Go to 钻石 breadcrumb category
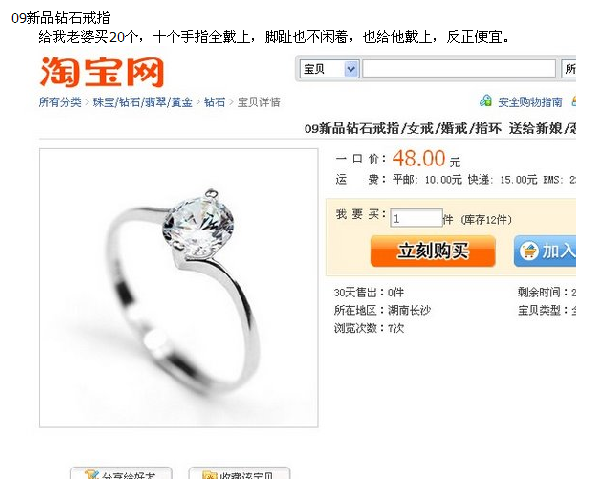The height and width of the screenshot is (486, 605). [215, 102]
